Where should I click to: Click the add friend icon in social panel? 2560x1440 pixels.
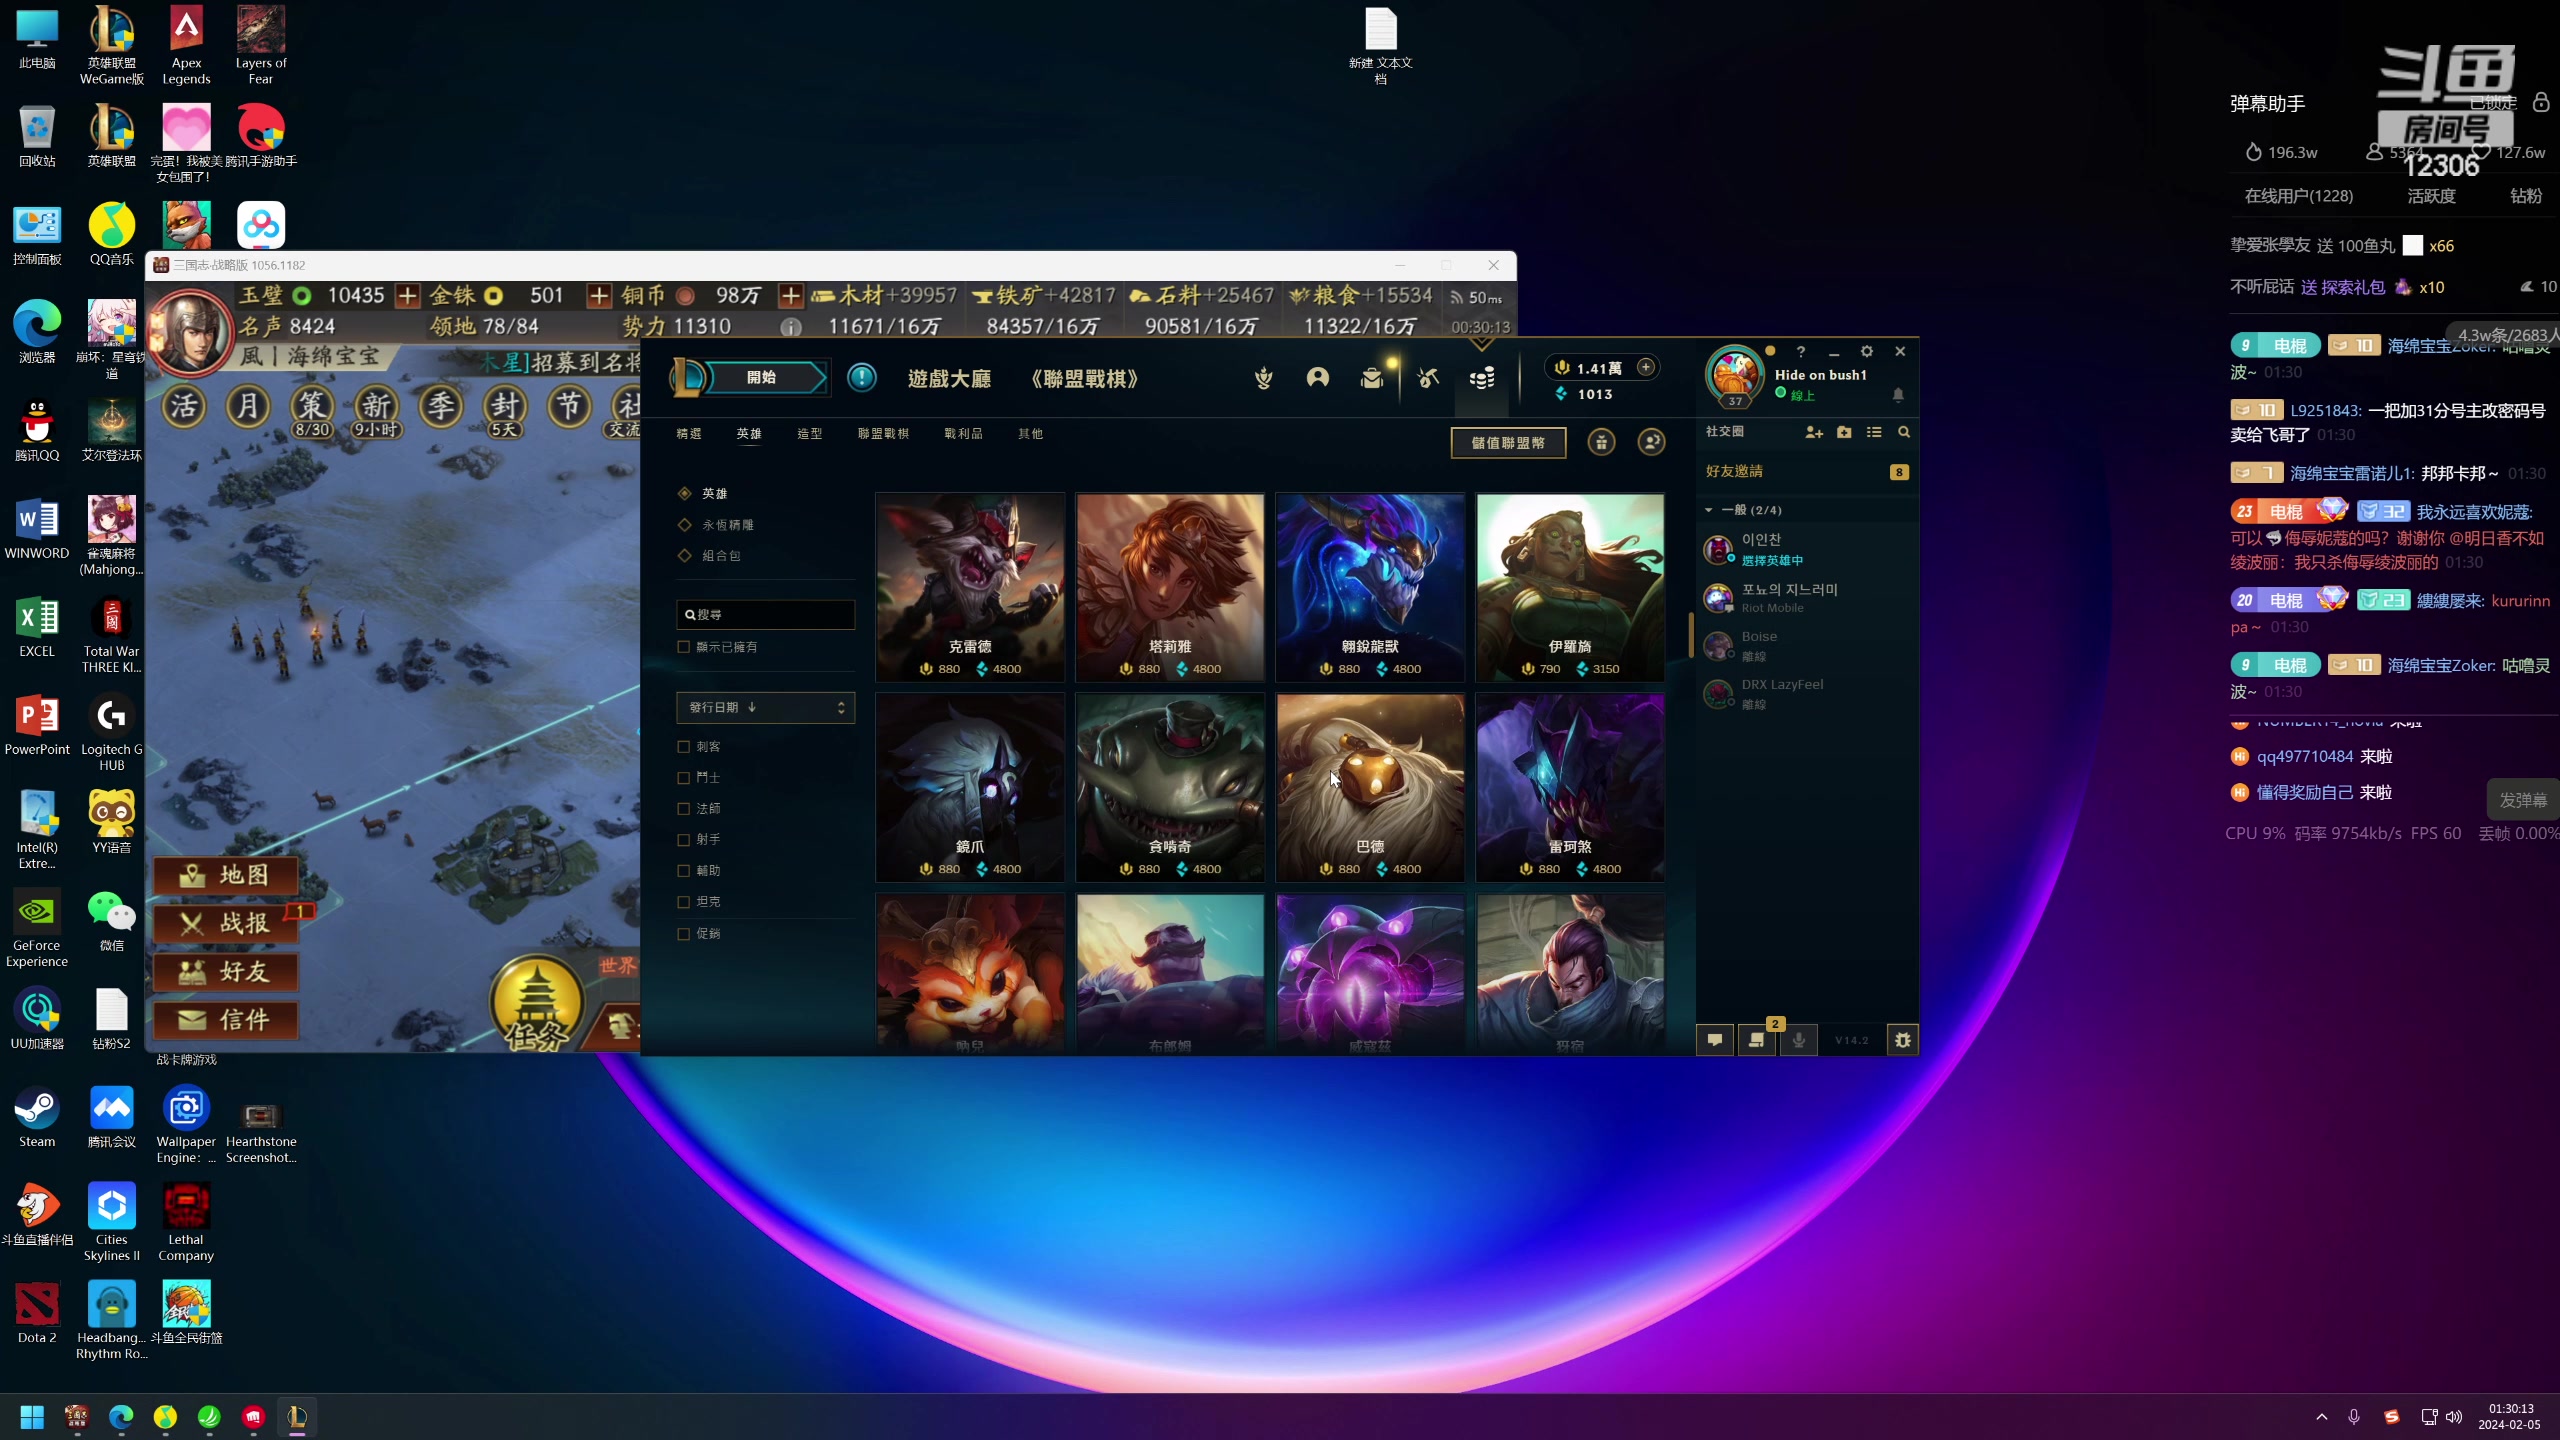(1814, 432)
